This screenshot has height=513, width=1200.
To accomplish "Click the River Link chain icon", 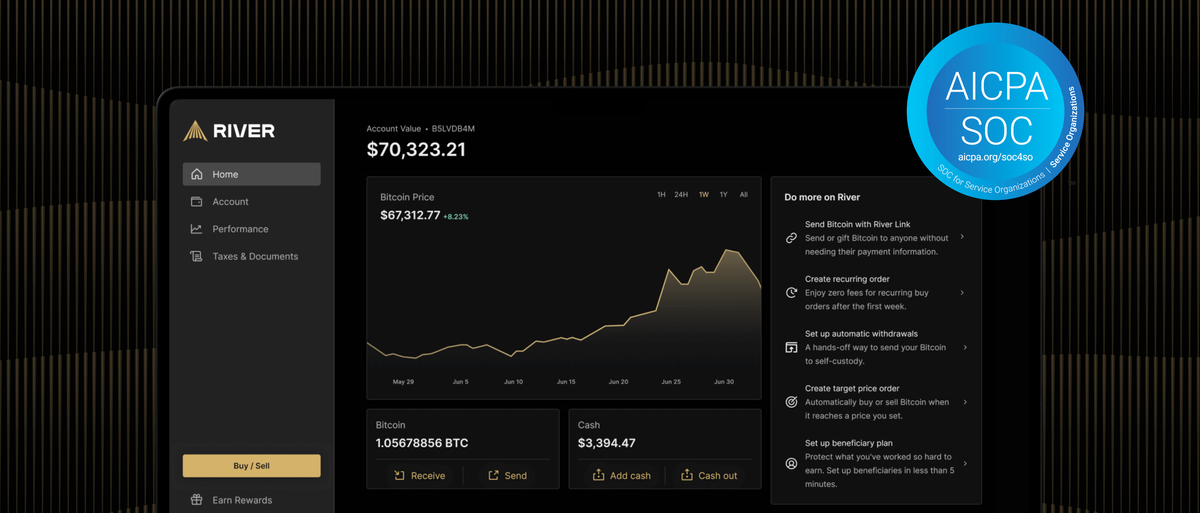I will point(791,238).
